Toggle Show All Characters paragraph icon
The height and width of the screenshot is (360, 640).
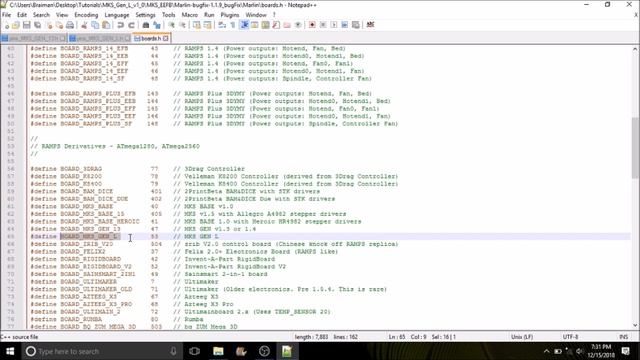(x=233, y=25)
